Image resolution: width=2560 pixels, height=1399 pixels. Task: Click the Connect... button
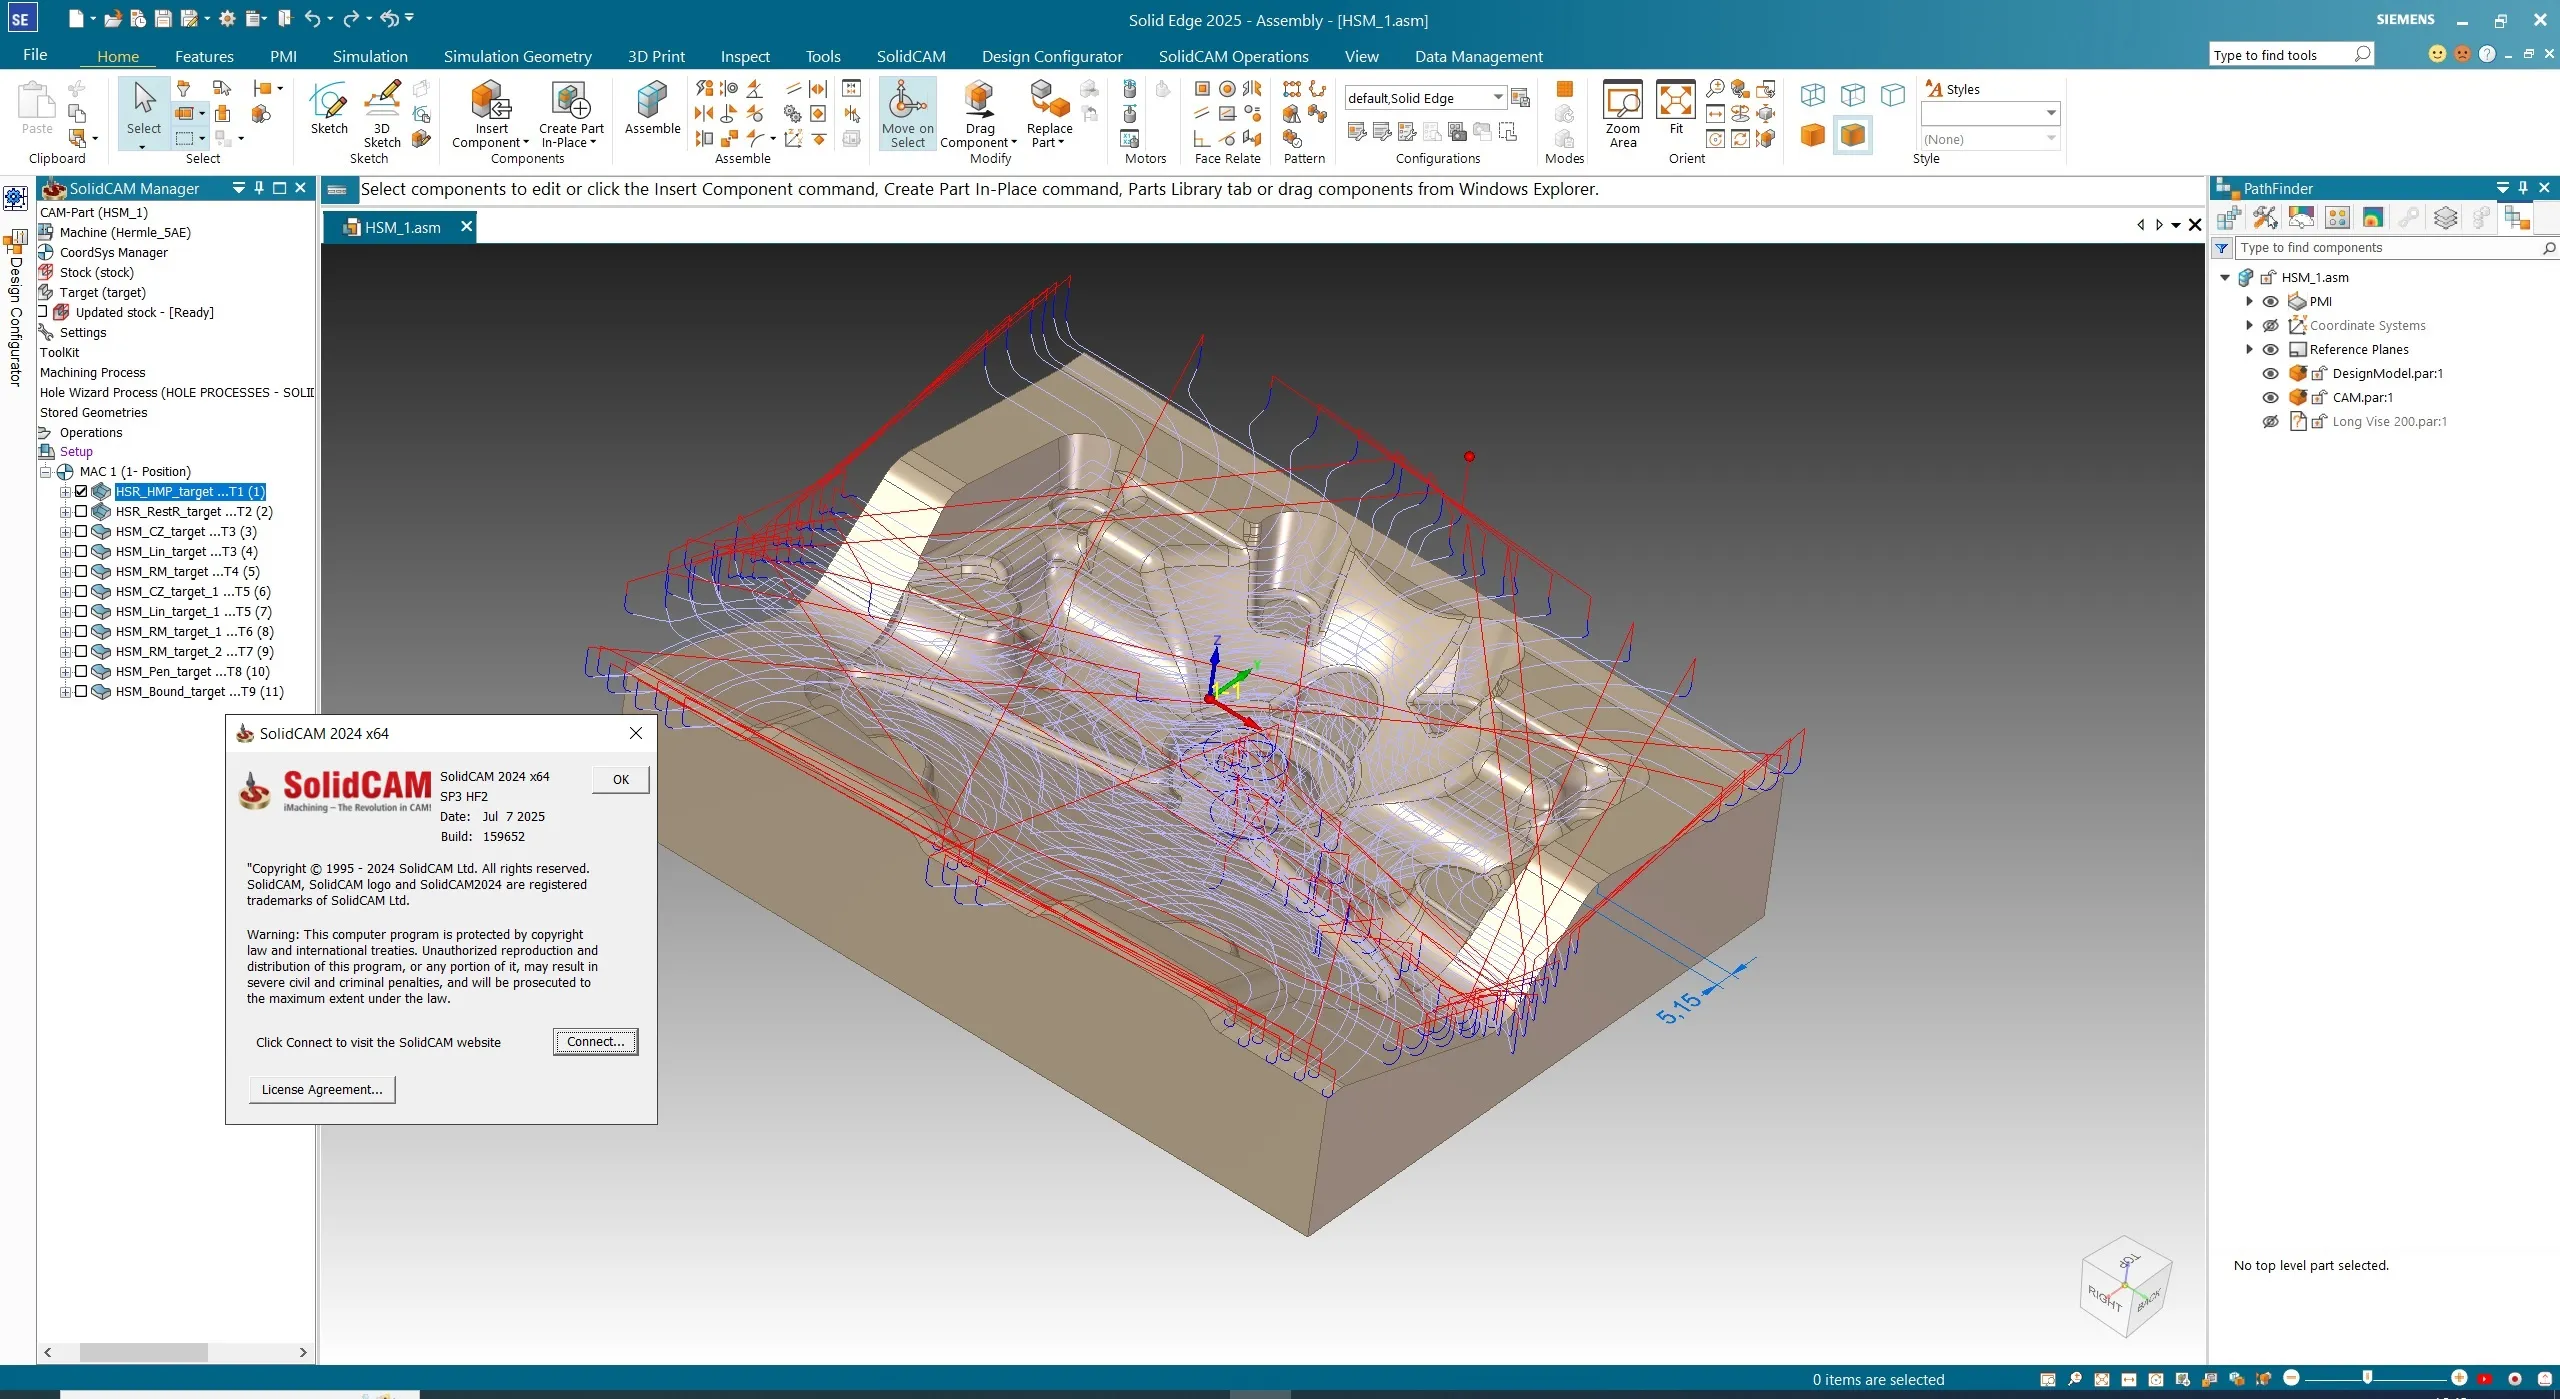click(x=595, y=1041)
